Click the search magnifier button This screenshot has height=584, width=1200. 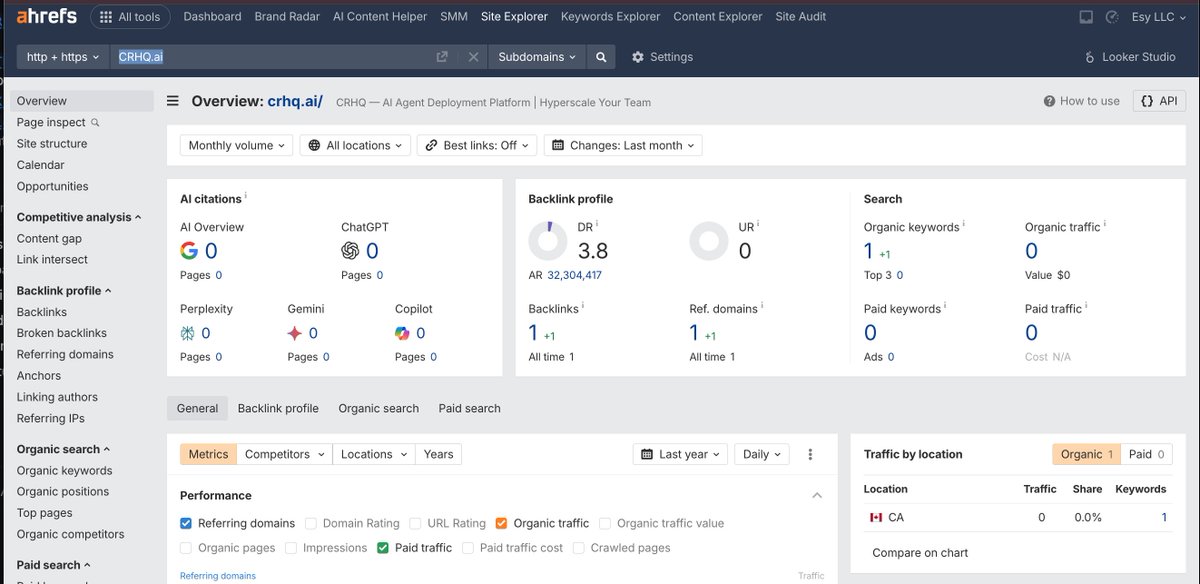coord(601,57)
